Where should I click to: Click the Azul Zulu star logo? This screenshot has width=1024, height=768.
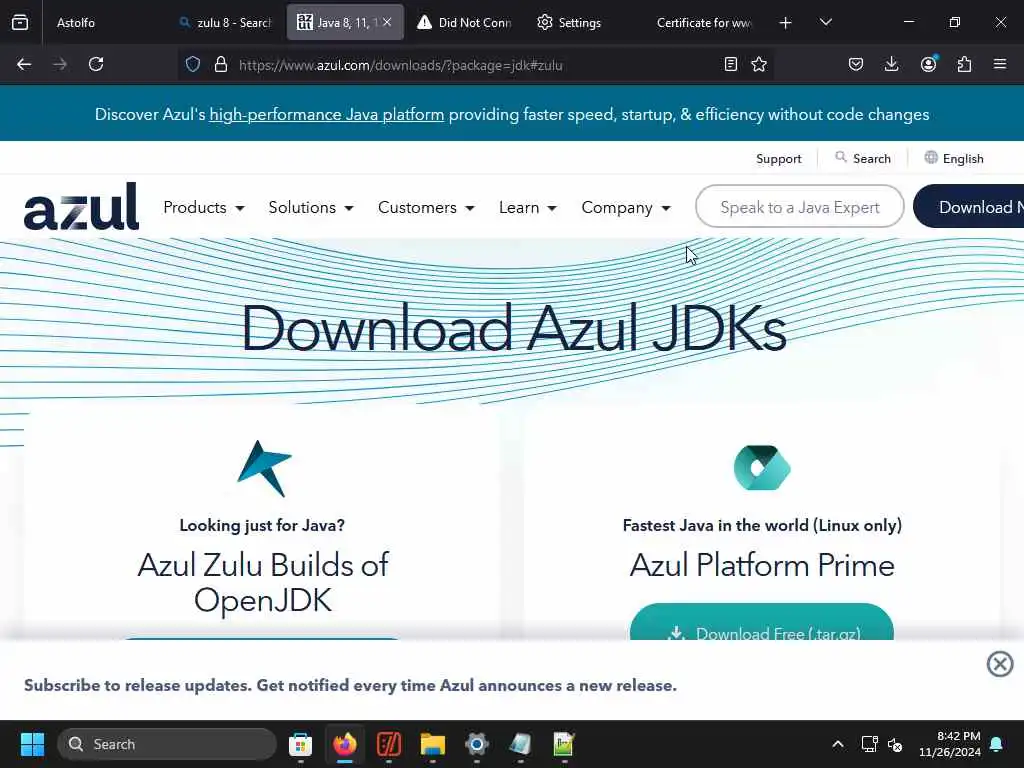263,468
